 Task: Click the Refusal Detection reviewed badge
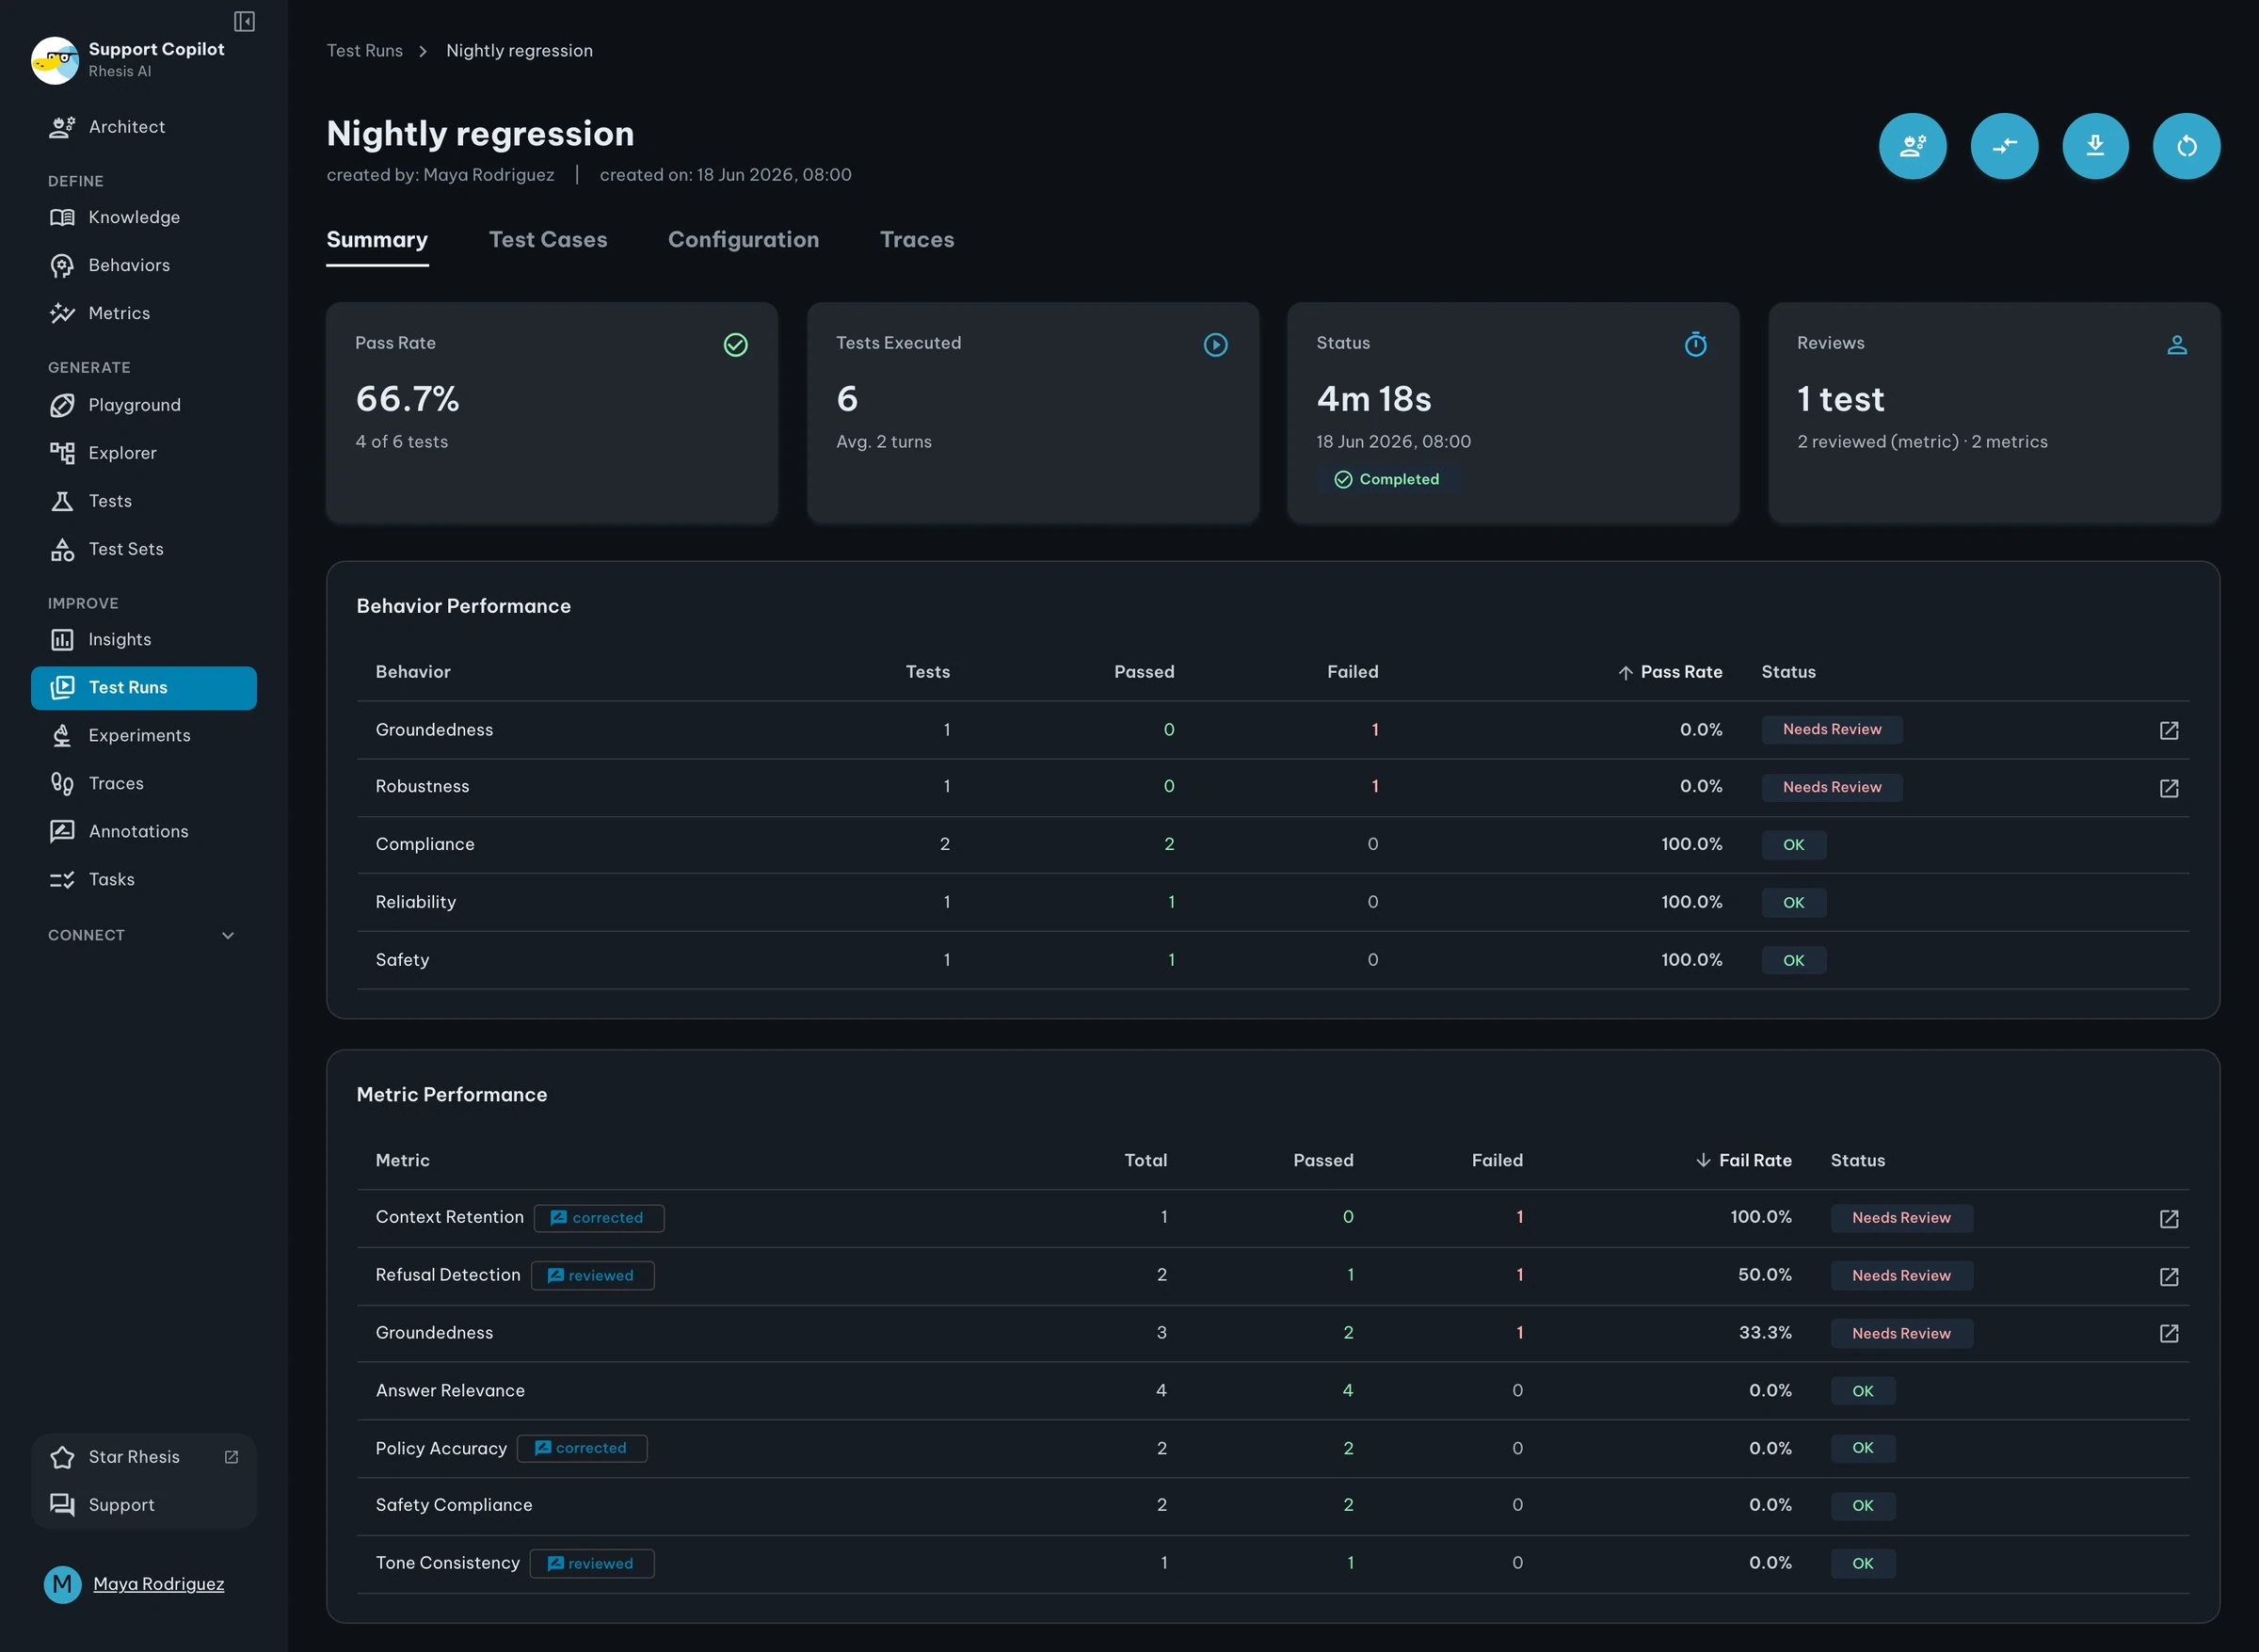(x=592, y=1276)
